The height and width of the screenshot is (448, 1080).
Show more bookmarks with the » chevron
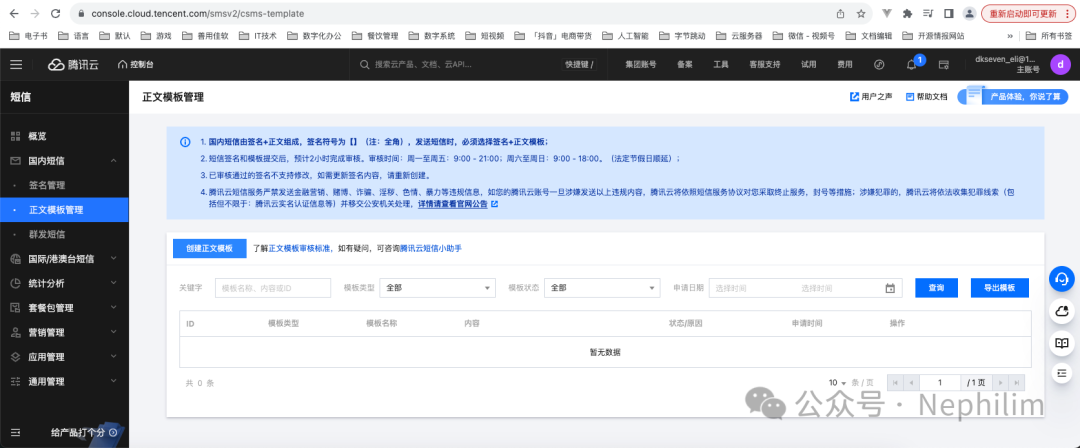[1010, 35]
